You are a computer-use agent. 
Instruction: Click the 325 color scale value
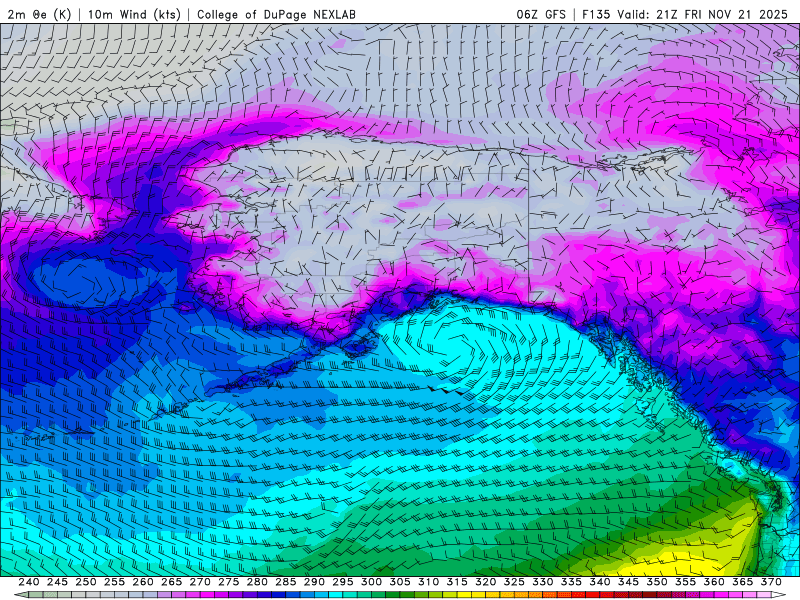click(x=514, y=582)
